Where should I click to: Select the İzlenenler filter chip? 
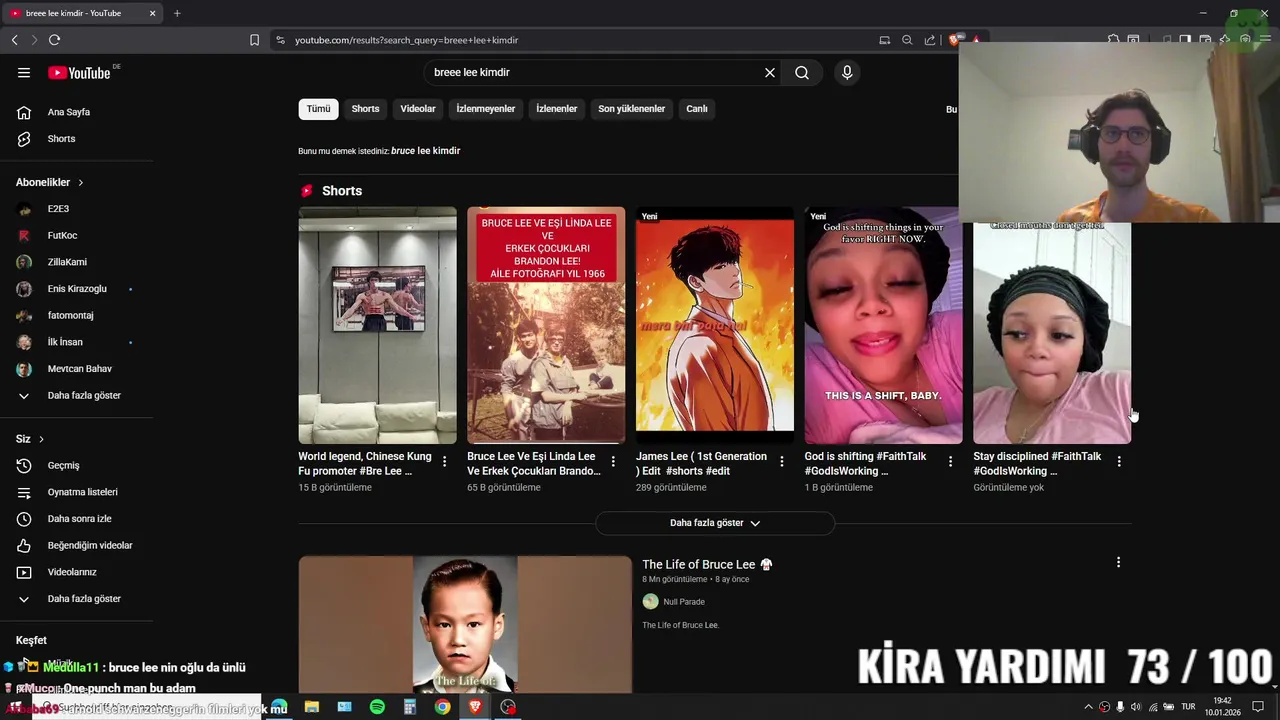(x=557, y=109)
